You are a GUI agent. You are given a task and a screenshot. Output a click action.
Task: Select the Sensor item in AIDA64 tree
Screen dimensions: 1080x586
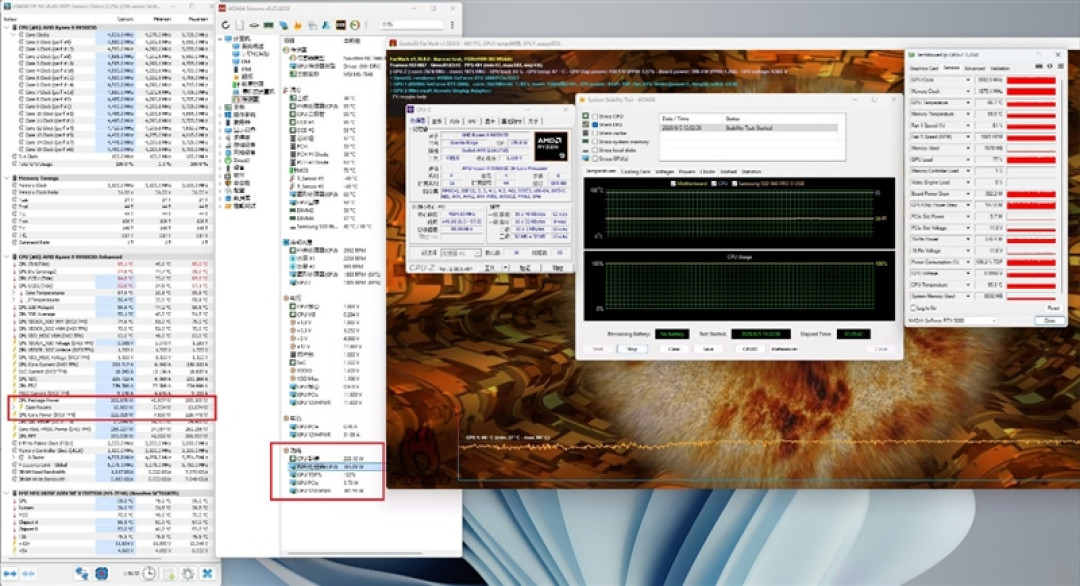(x=244, y=99)
